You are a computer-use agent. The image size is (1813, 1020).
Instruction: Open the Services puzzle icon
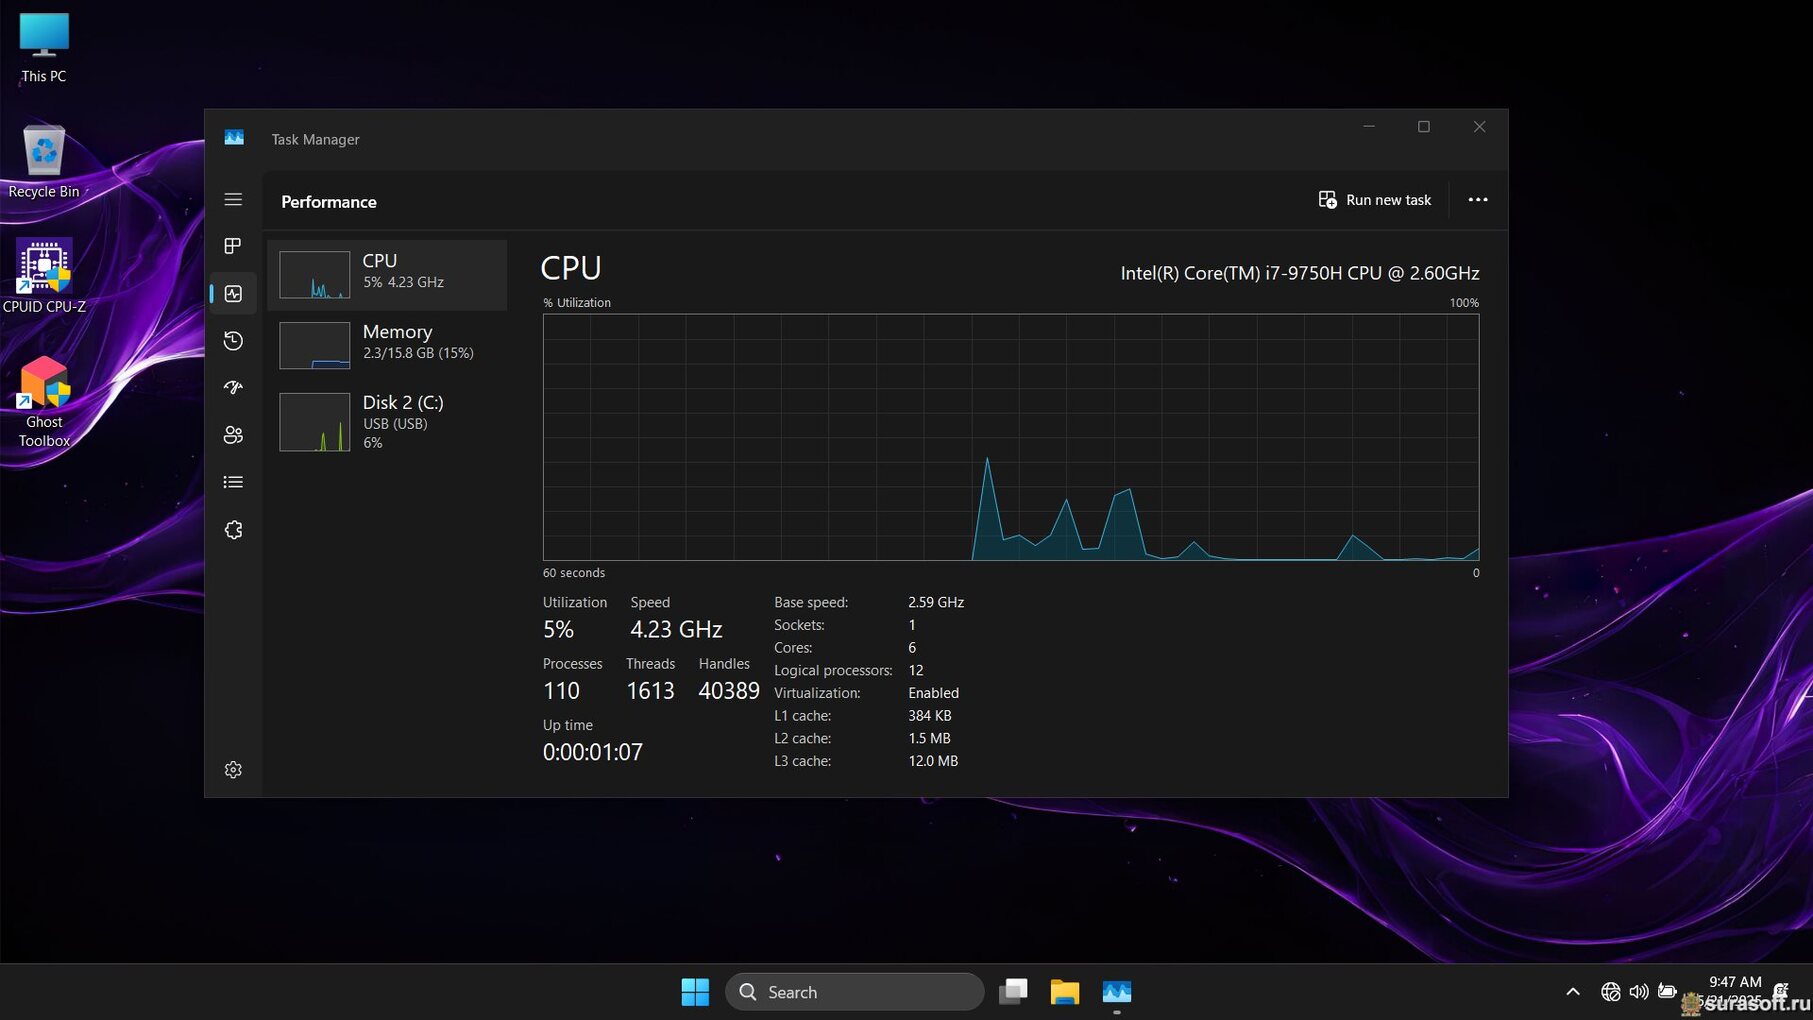[233, 530]
